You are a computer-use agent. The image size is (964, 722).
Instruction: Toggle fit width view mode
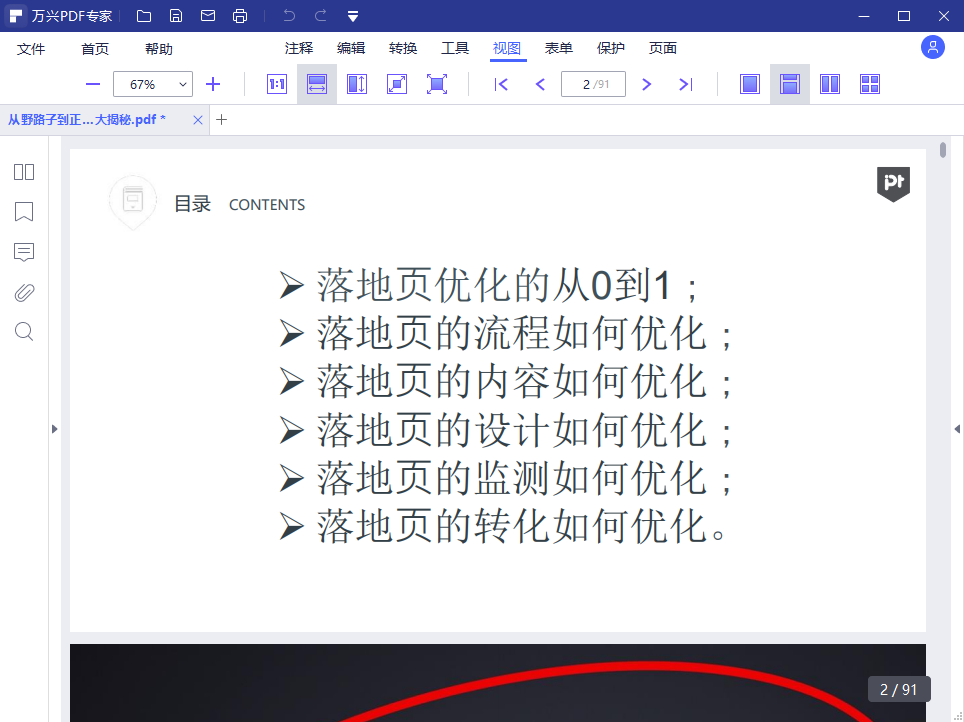317,85
